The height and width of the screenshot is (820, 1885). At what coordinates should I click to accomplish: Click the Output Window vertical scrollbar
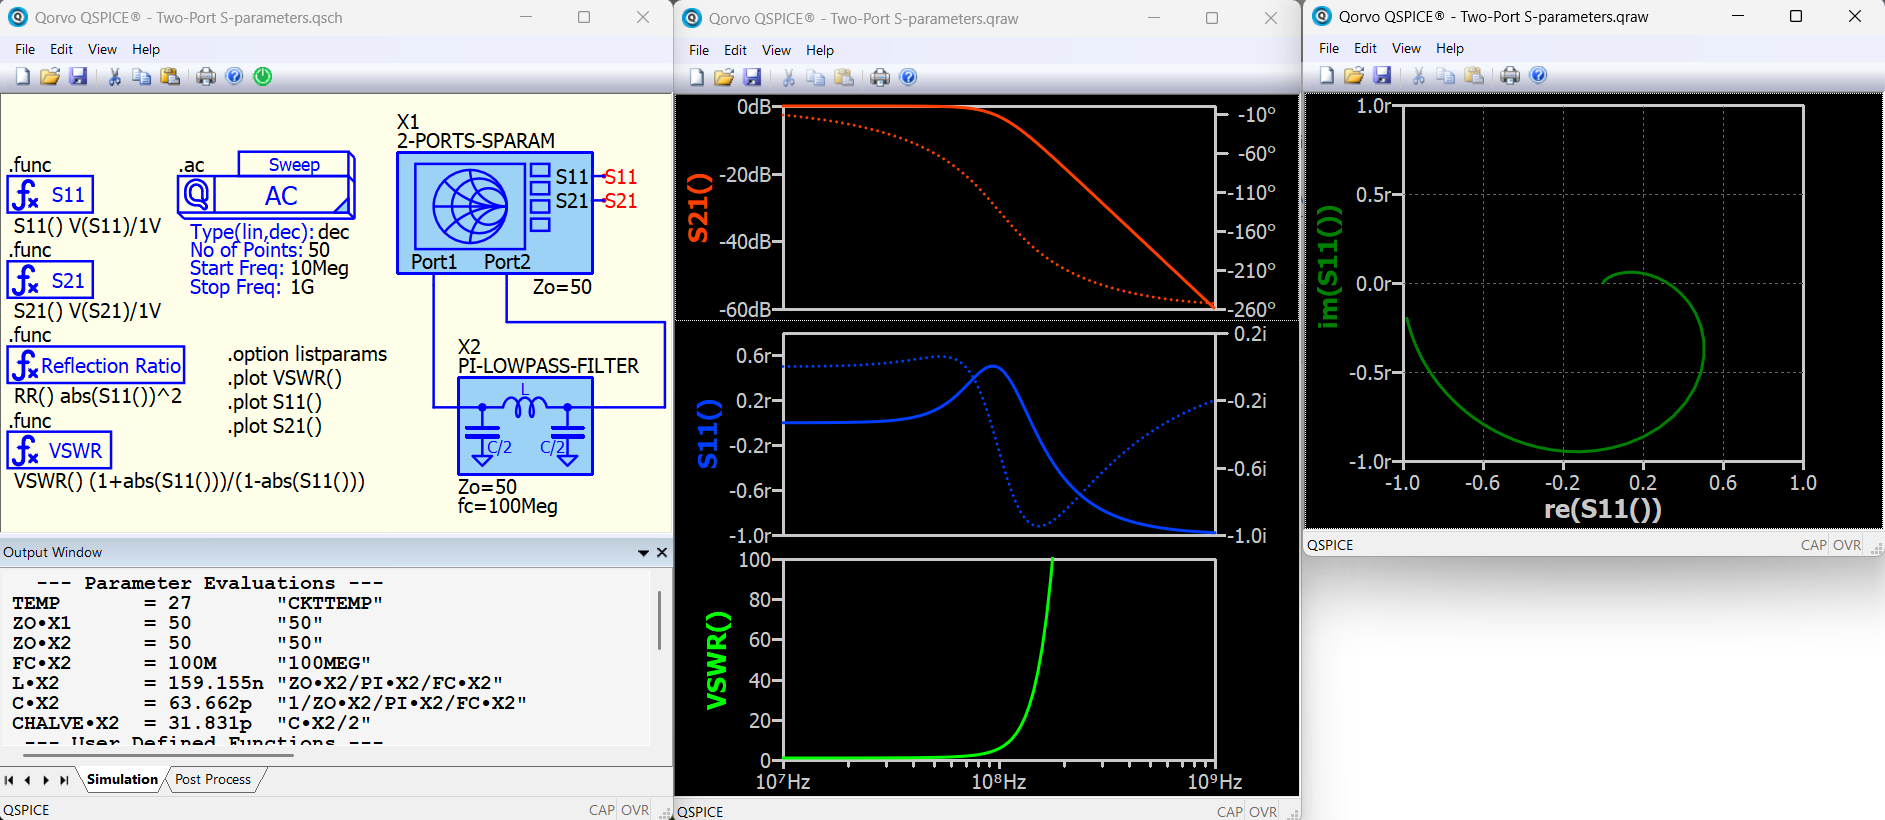(659, 620)
